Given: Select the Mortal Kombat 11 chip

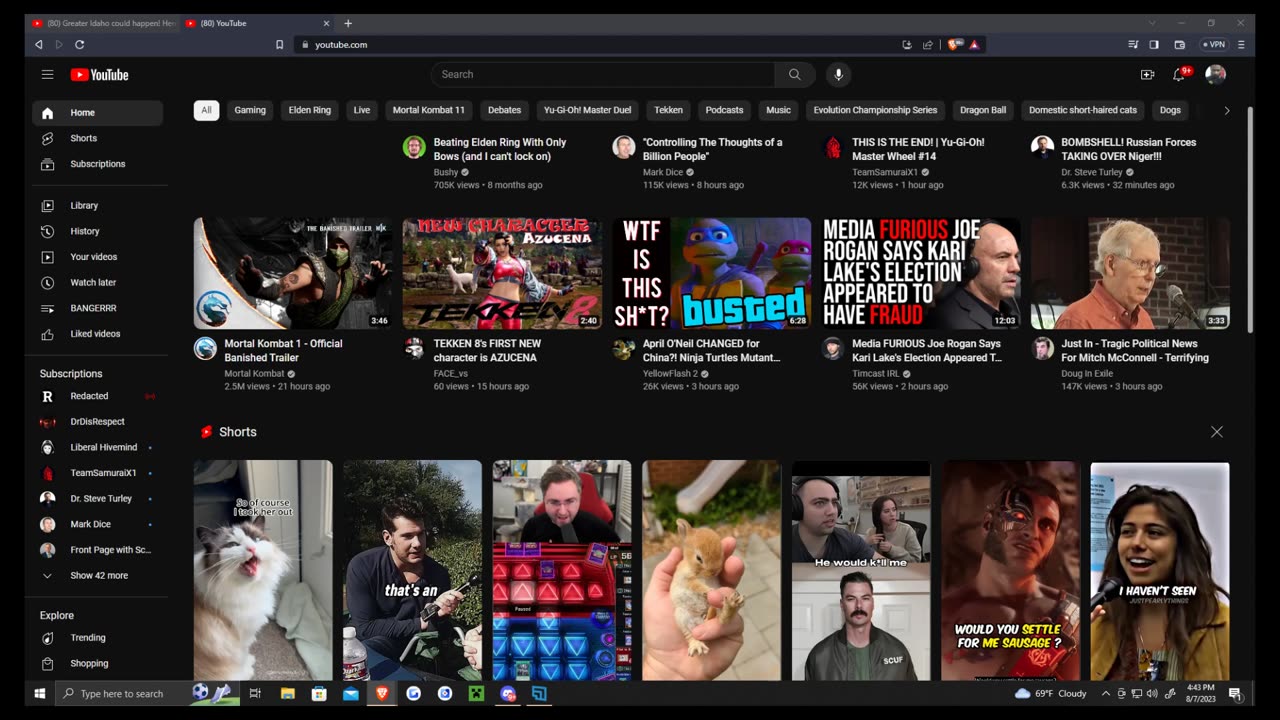Looking at the screenshot, I should click(429, 110).
